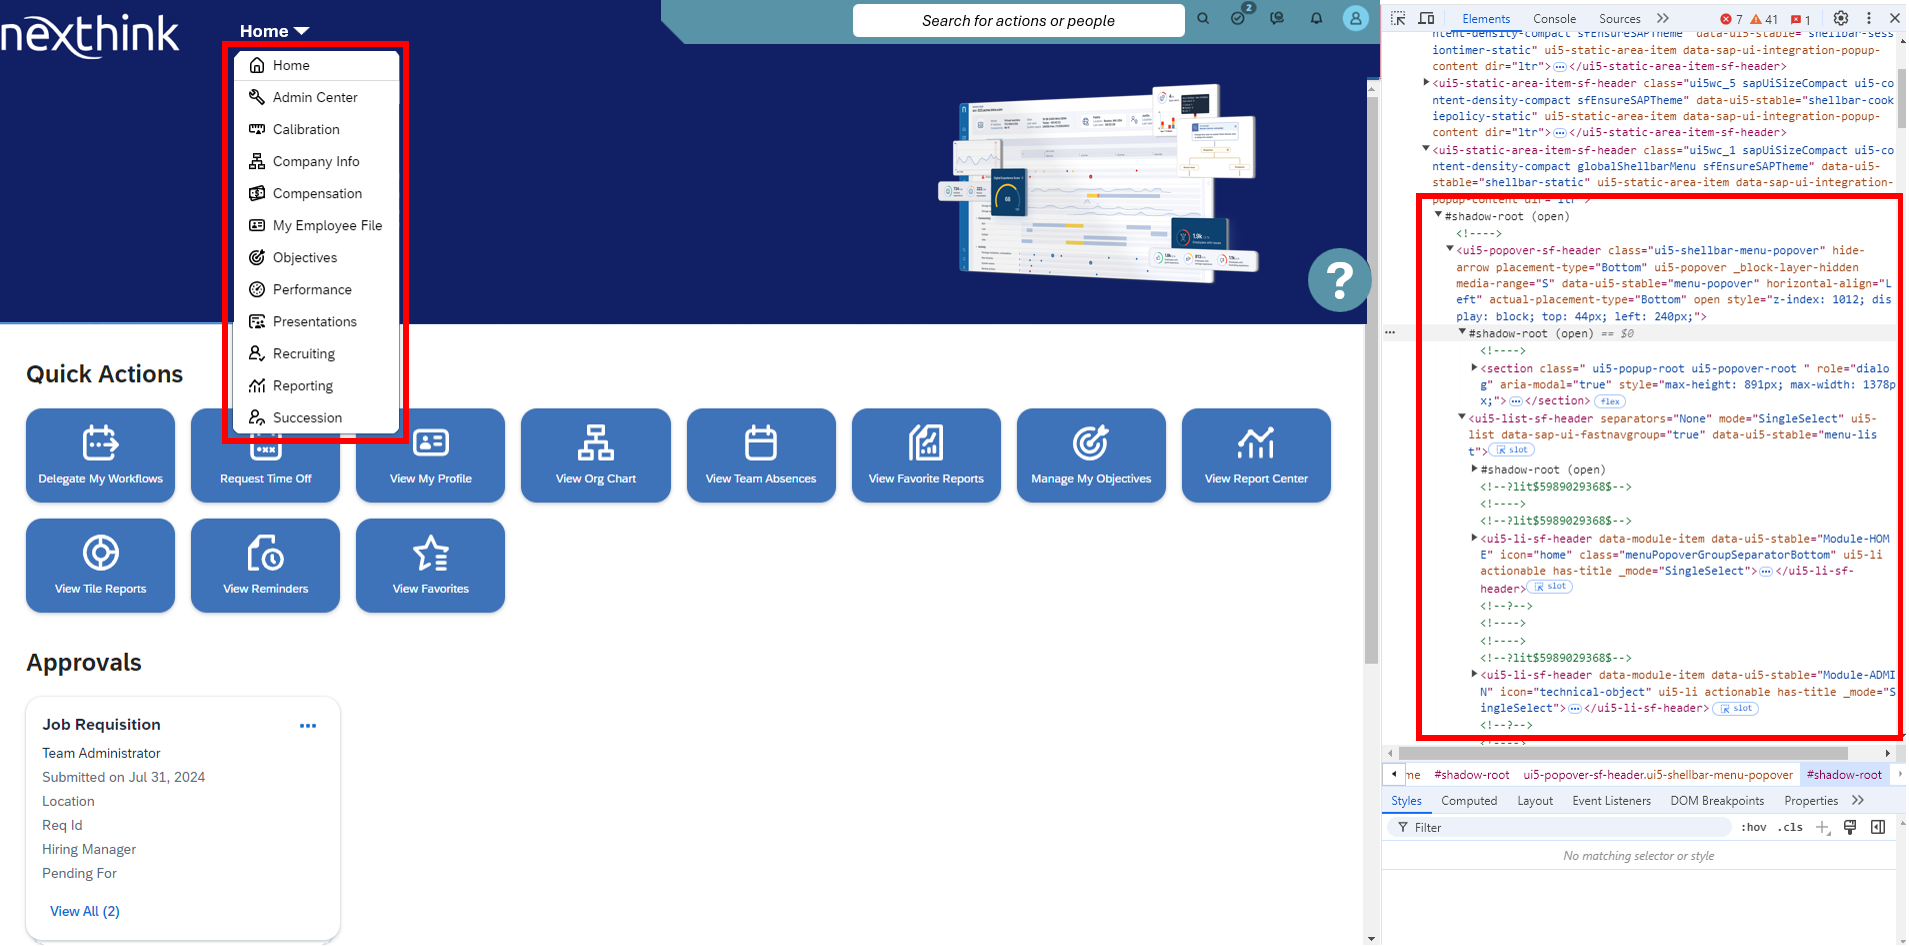Open Delegate My Workflows tile
Viewport: 1909px width, 946px height.
pyautogui.click(x=100, y=455)
